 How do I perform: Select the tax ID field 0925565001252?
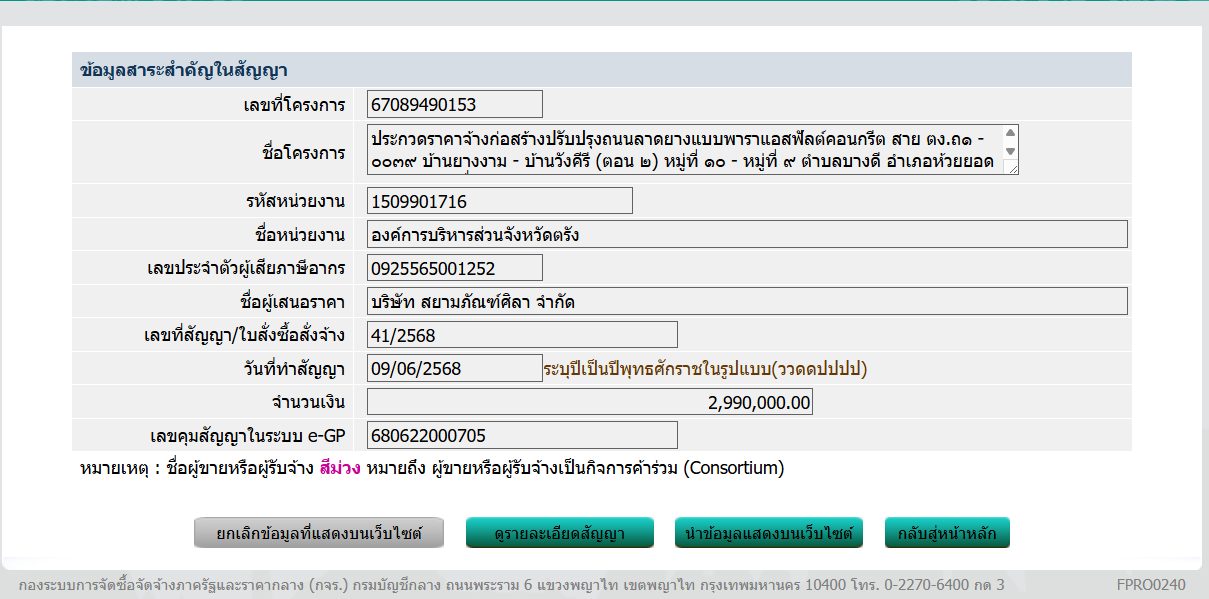click(x=455, y=268)
